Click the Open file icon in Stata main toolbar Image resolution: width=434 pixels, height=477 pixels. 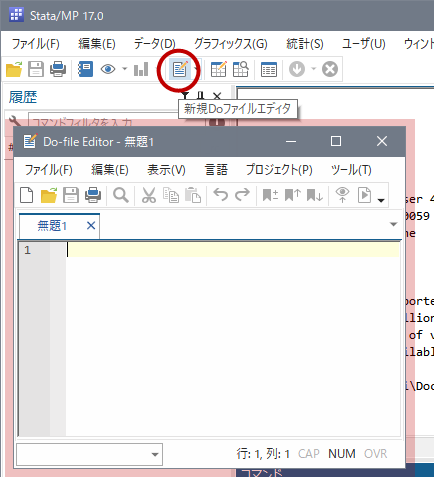[x=14, y=69]
